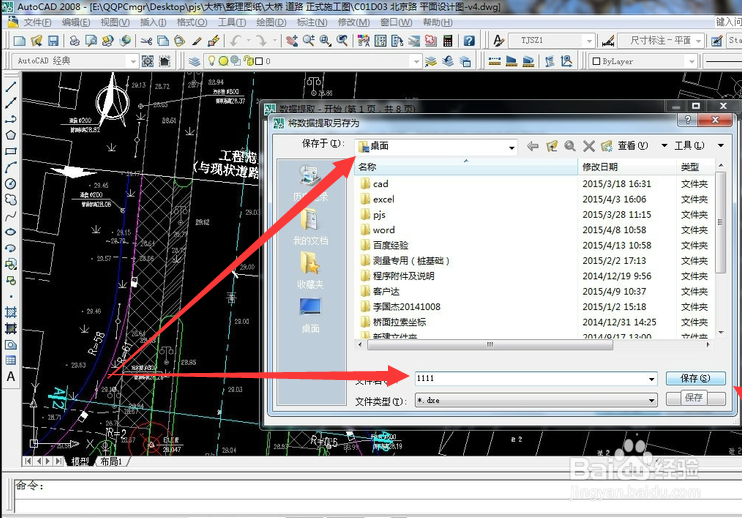Expand the 保存于 location dropdown

click(512, 148)
